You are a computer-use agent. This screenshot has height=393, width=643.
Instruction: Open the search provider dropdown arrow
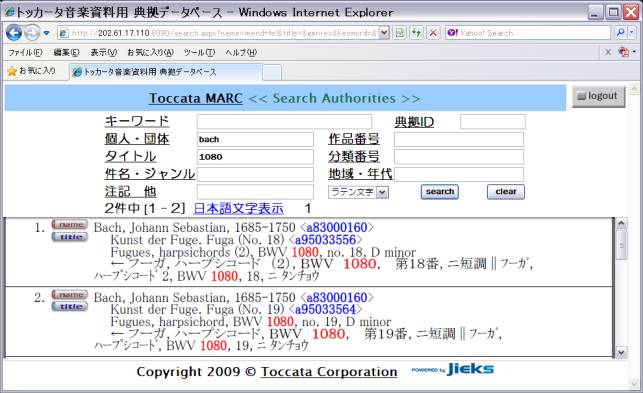coord(632,33)
